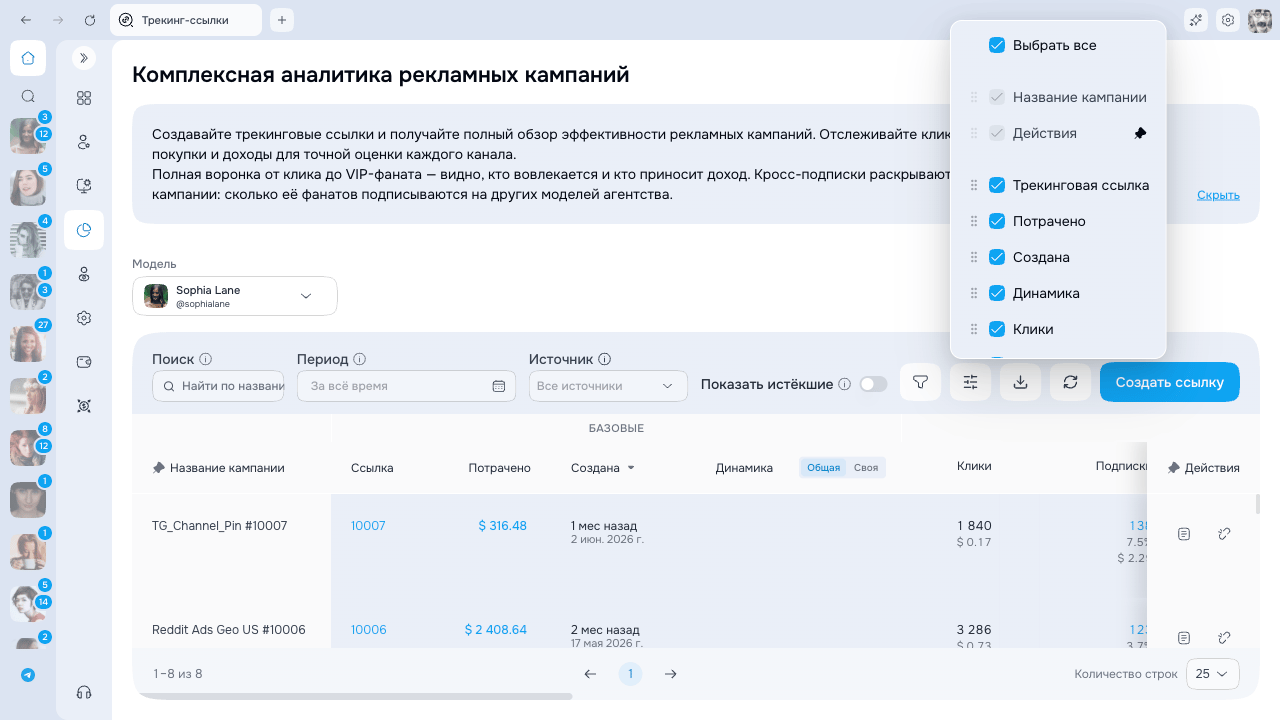Open the dashboard grid icon
The width and height of the screenshot is (1280, 720).
tap(84, 98)
